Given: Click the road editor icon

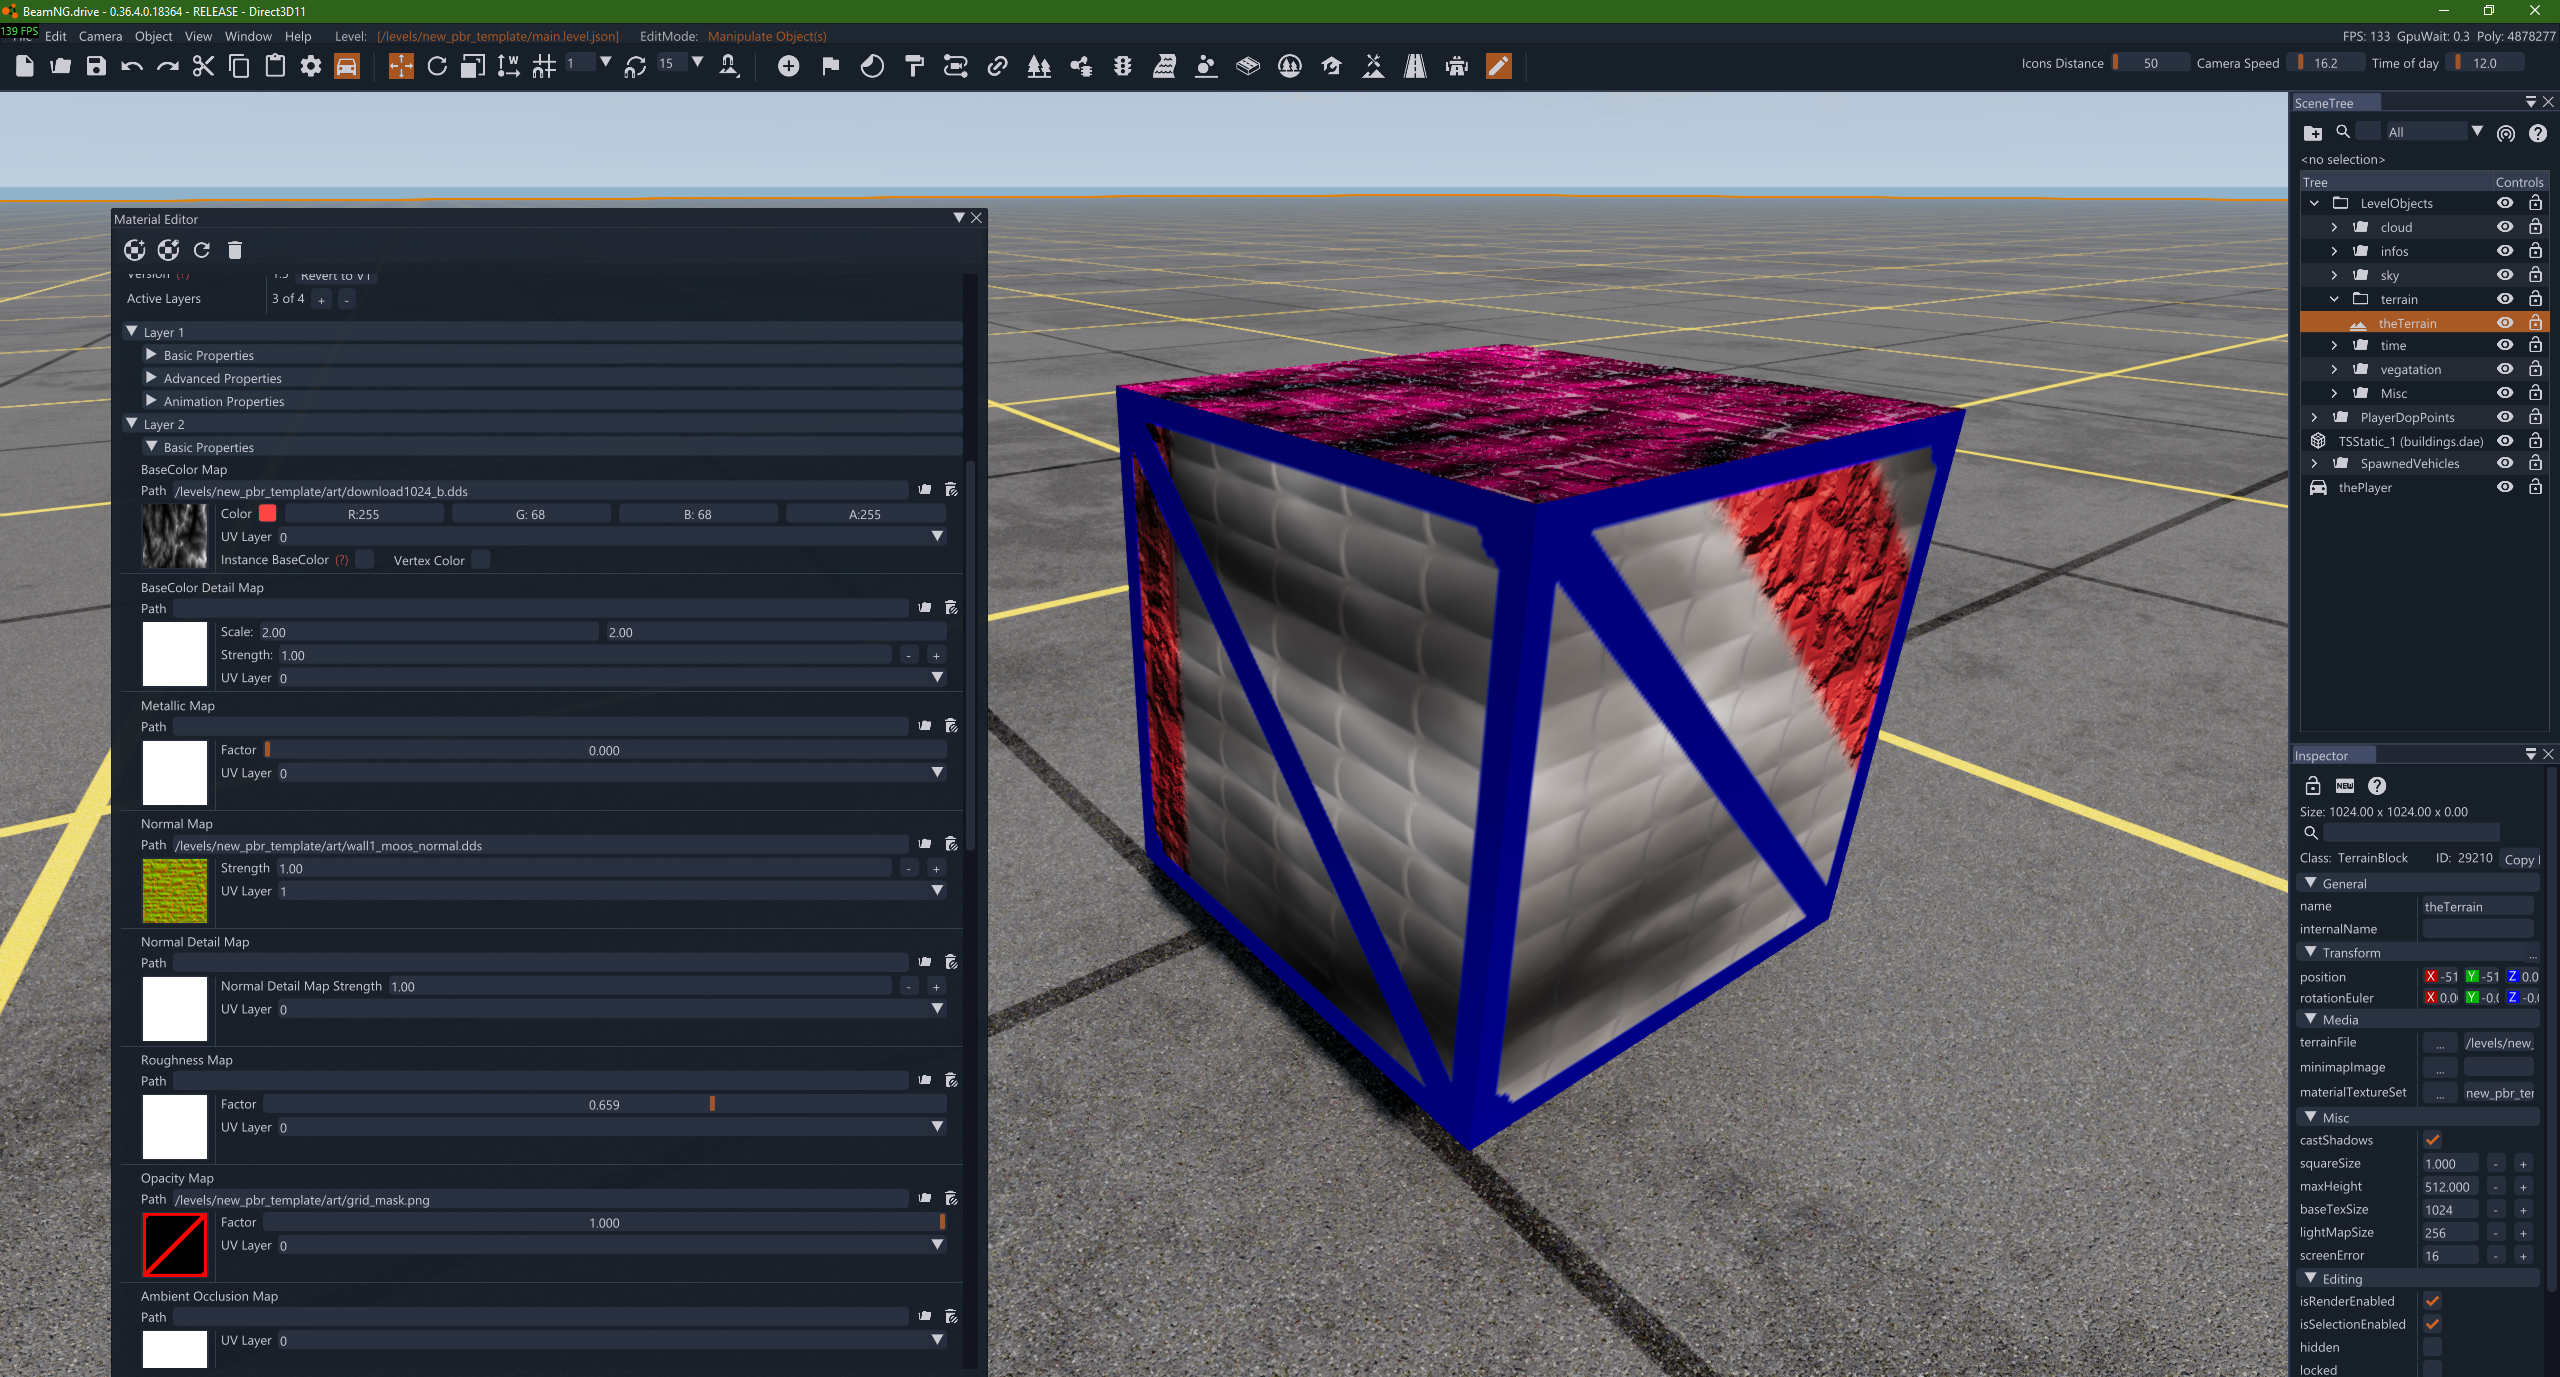Looking at the screenshot, I should pos(1414,67).
